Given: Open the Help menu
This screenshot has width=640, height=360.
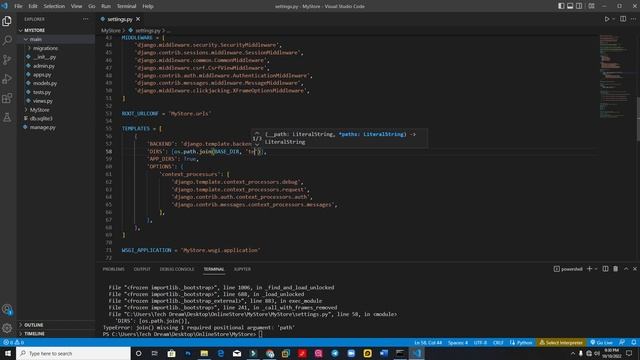Looking at the screenshot, I should click(x=148, y=6).
